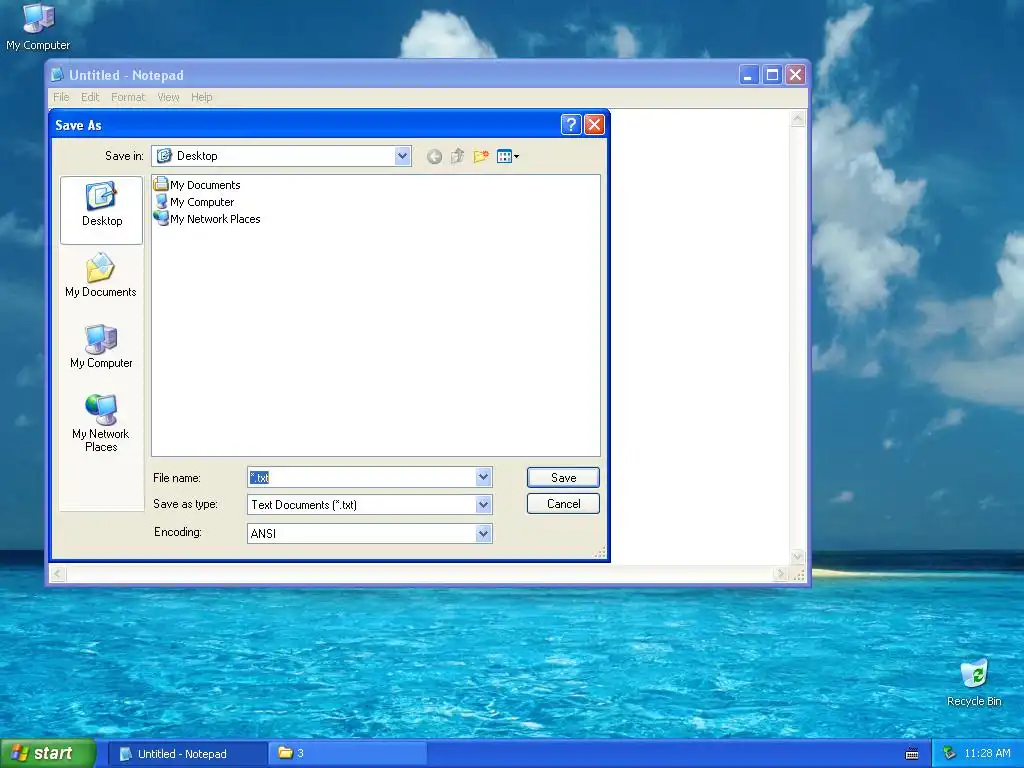
Task: Expand the Save as type dropdown
Action: [483, 504]
